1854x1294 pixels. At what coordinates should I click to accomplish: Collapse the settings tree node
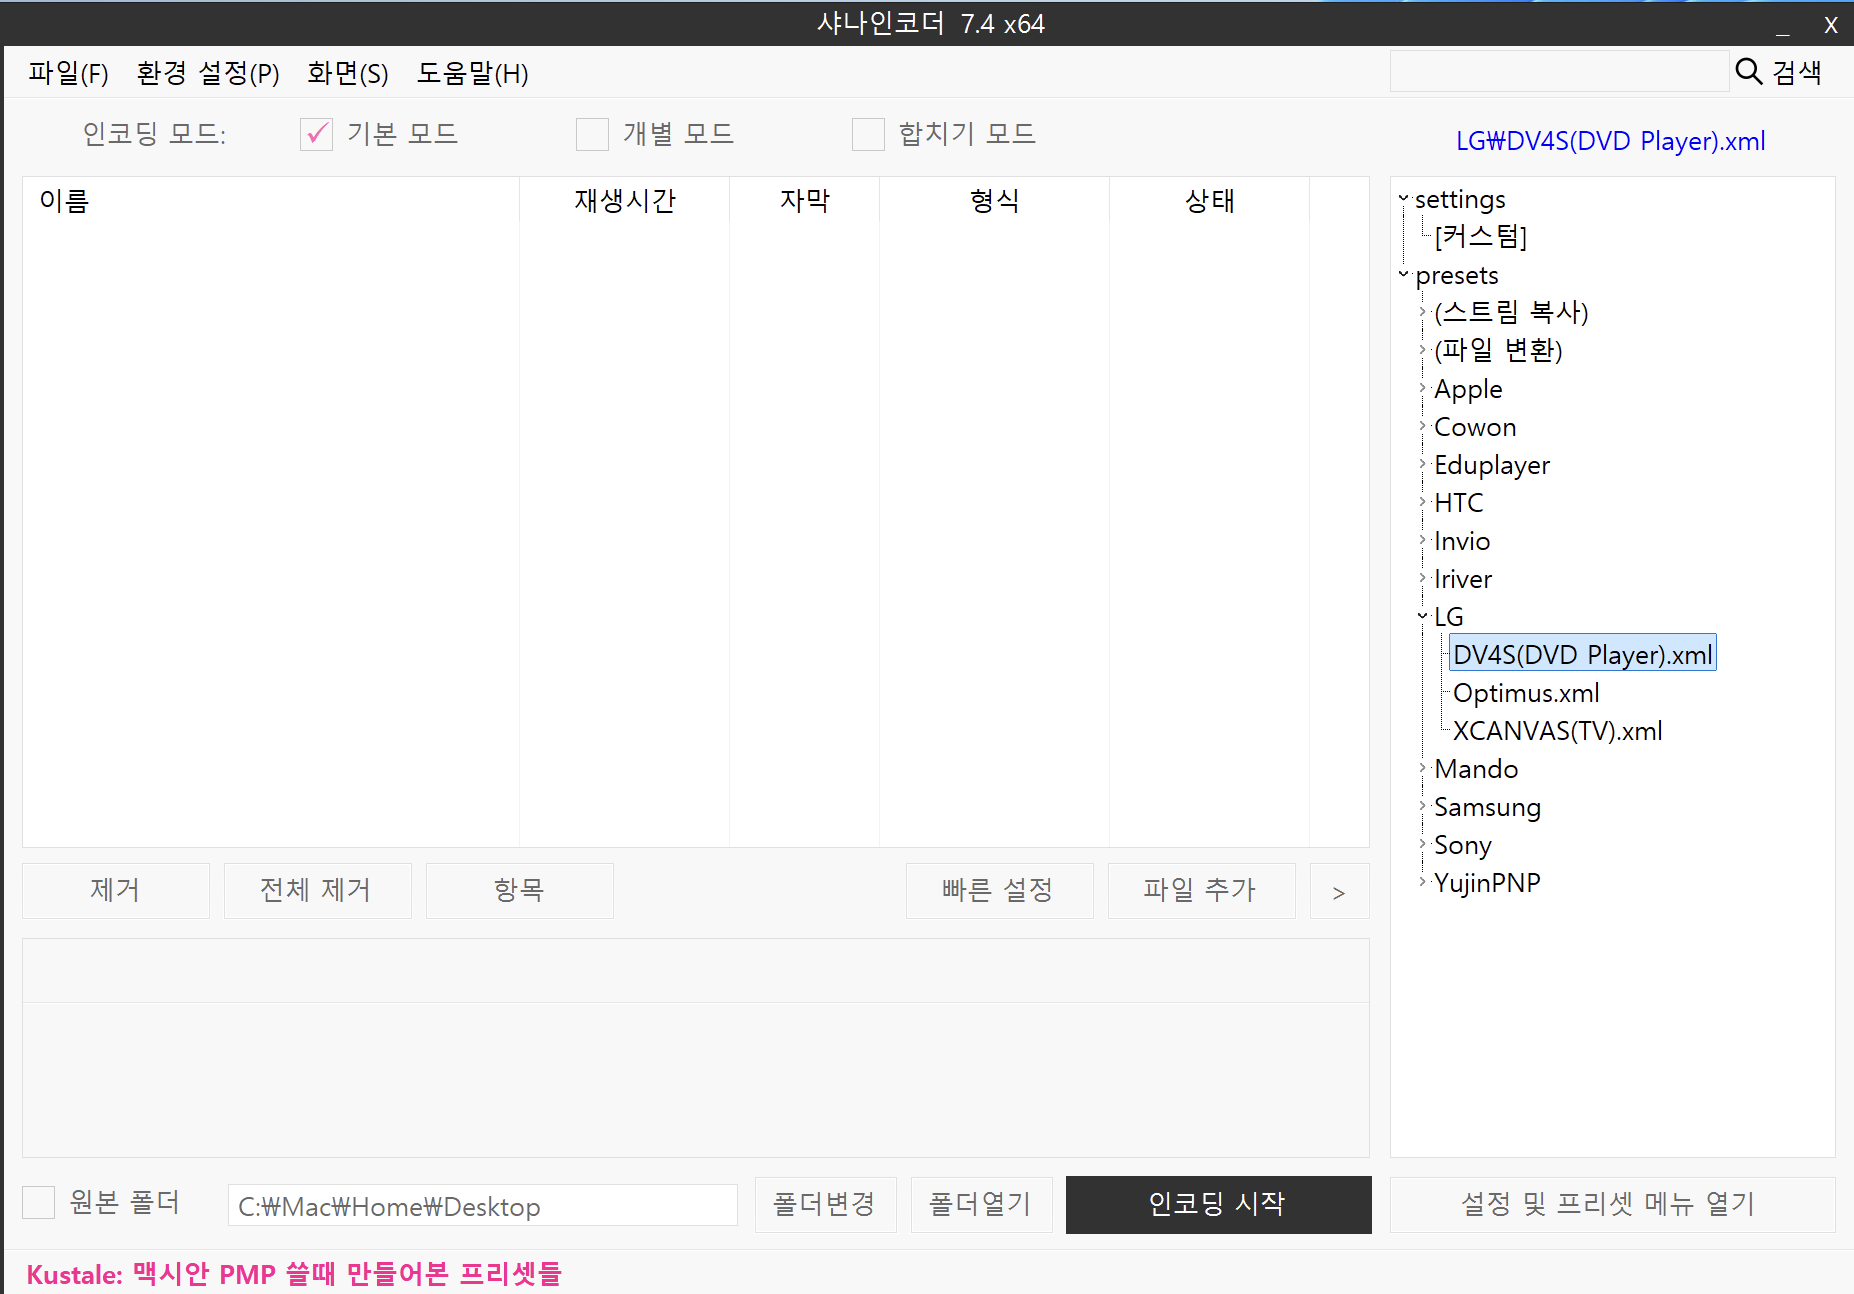pyautogui.click(x=1403, y=198)
